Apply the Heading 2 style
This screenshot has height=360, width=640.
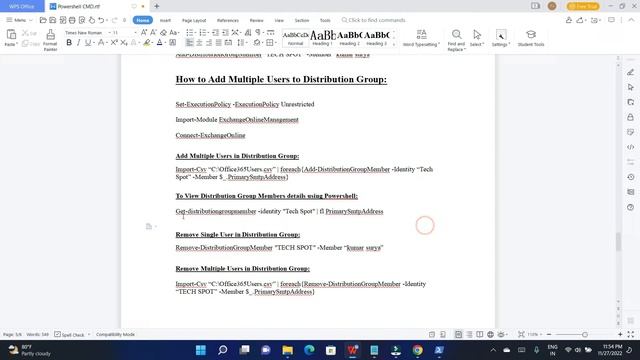[x=349, y=38]
